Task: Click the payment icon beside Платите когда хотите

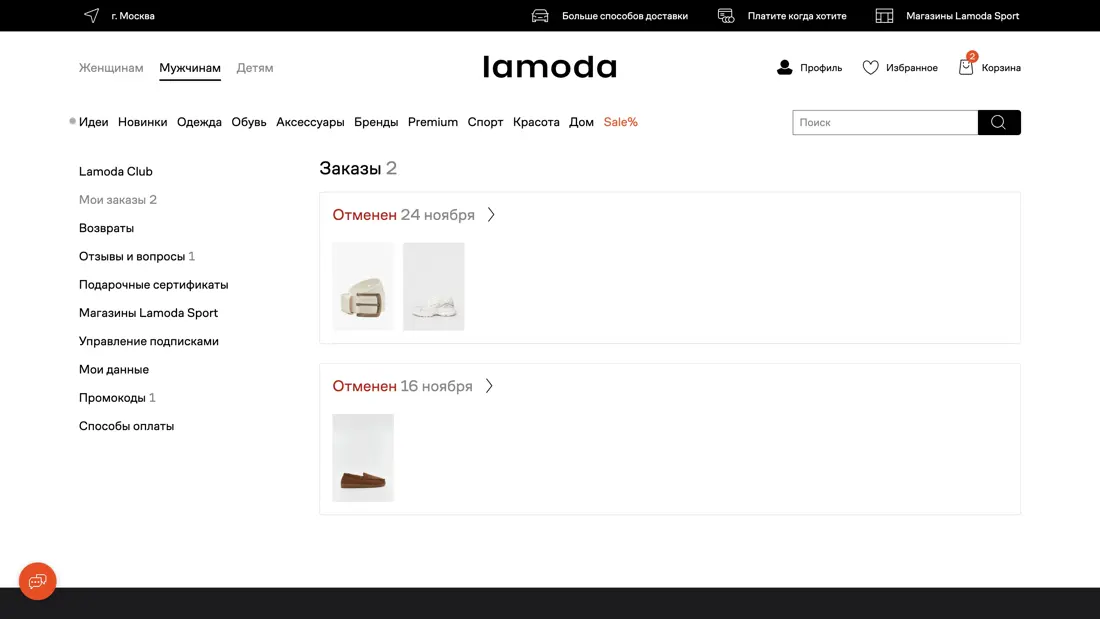Action: point(725,15)
